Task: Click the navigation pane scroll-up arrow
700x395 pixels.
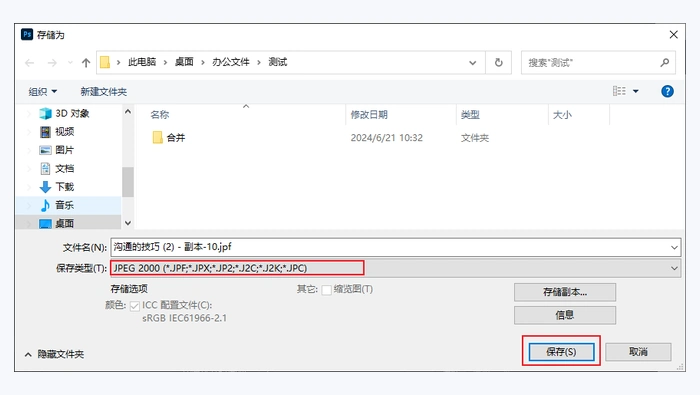Action: [128, 112]
